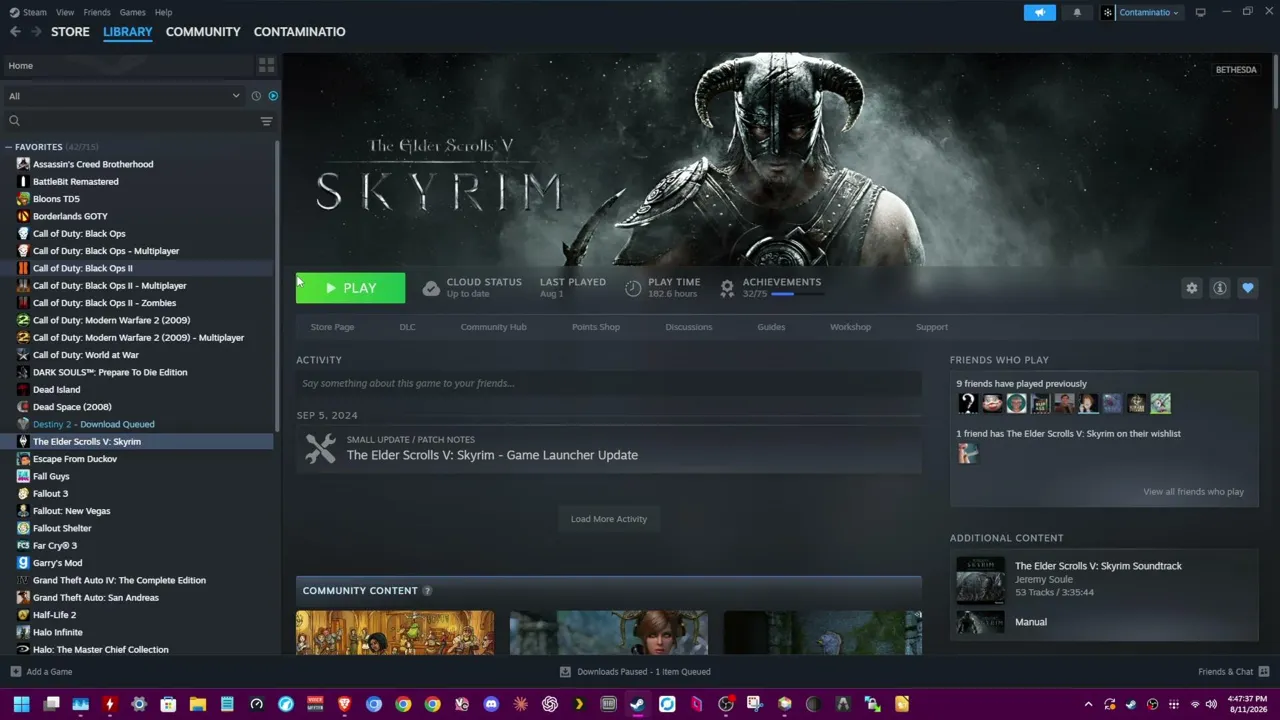Click the library search magnifier icon
Image resolution: width=1280 pixels, height=720 pixels.
tap(14, 121)
